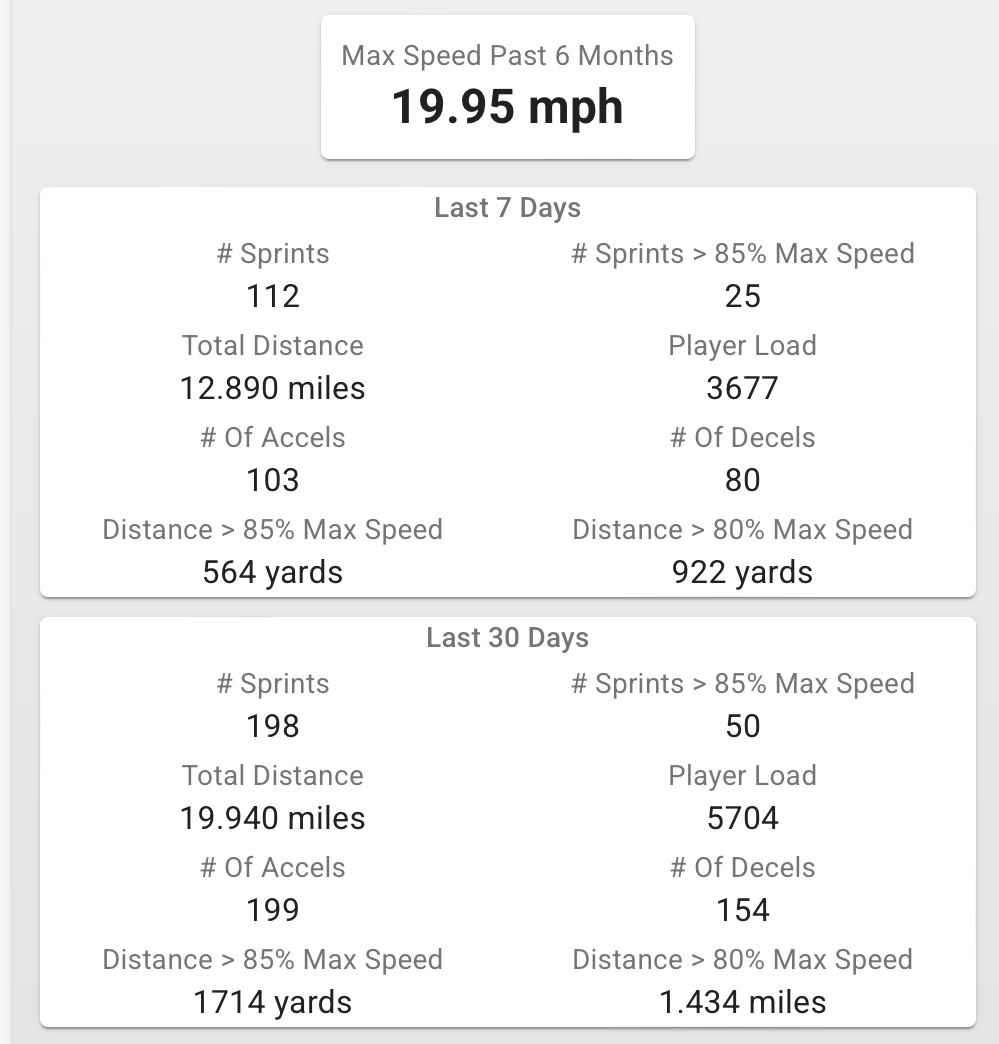Click the 199 accels count
Screen dimensions: 999x1044
coord(273,910)
